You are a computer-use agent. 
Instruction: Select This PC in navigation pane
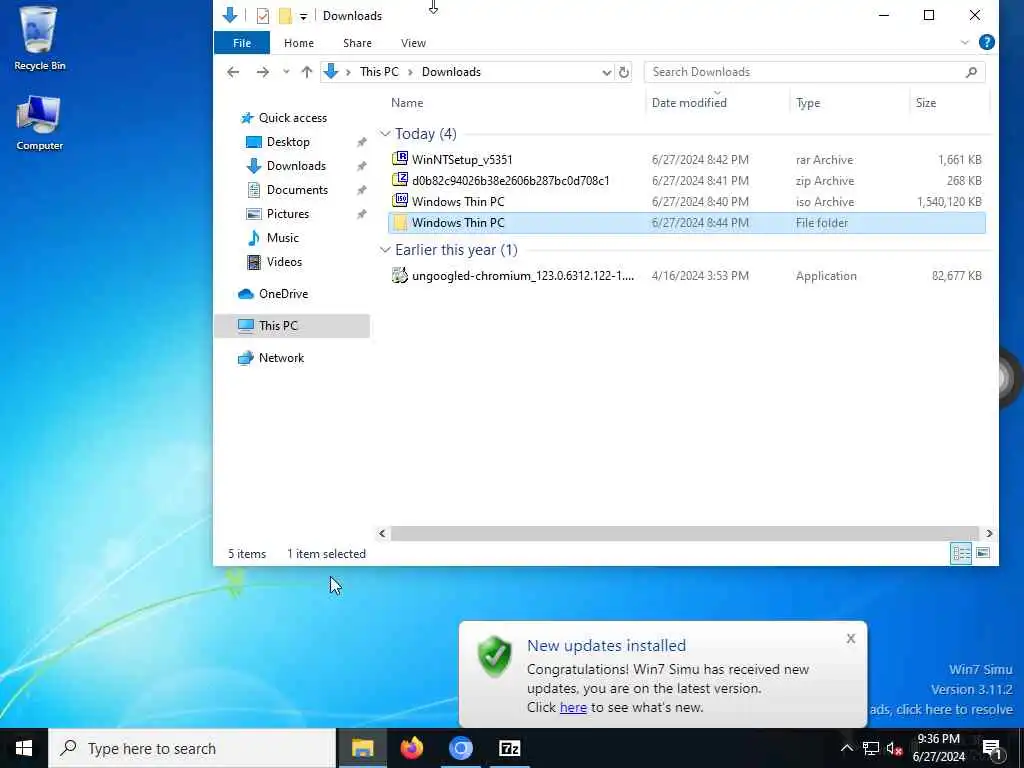point(291,326)
